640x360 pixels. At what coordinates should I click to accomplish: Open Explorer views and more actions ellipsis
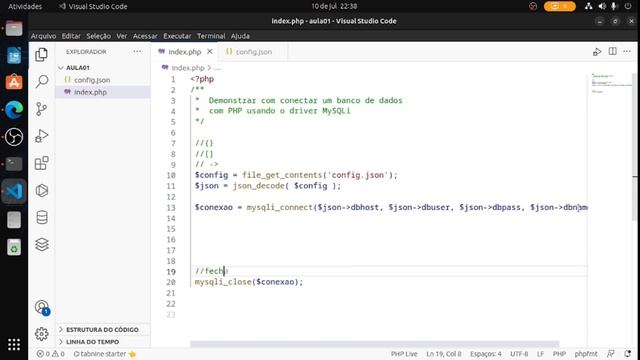click(137, 51)
